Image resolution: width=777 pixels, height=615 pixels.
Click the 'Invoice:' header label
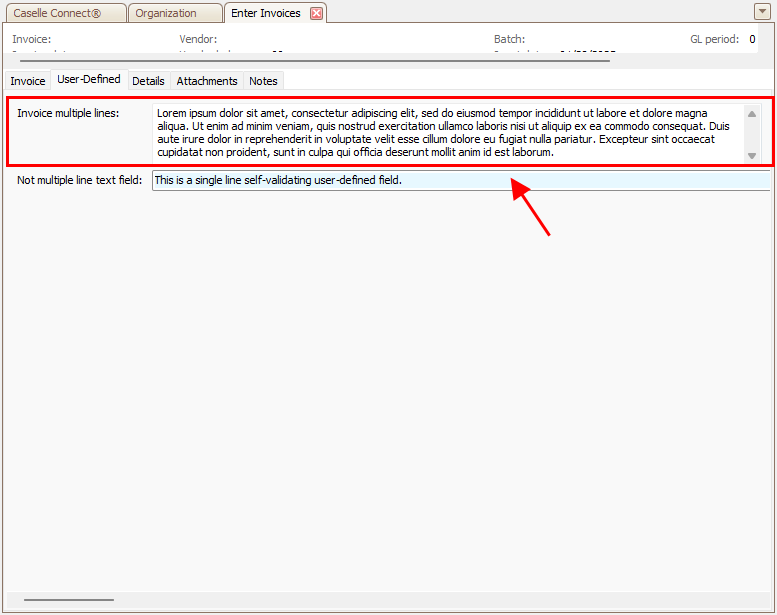tap(32, 39)
